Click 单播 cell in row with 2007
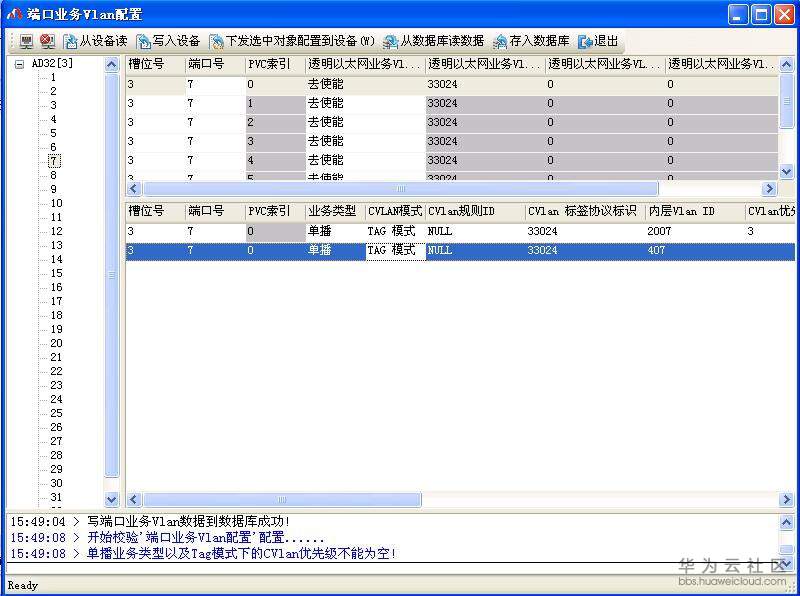The height and width of the screenshot is (596, 800). (335, 231)
